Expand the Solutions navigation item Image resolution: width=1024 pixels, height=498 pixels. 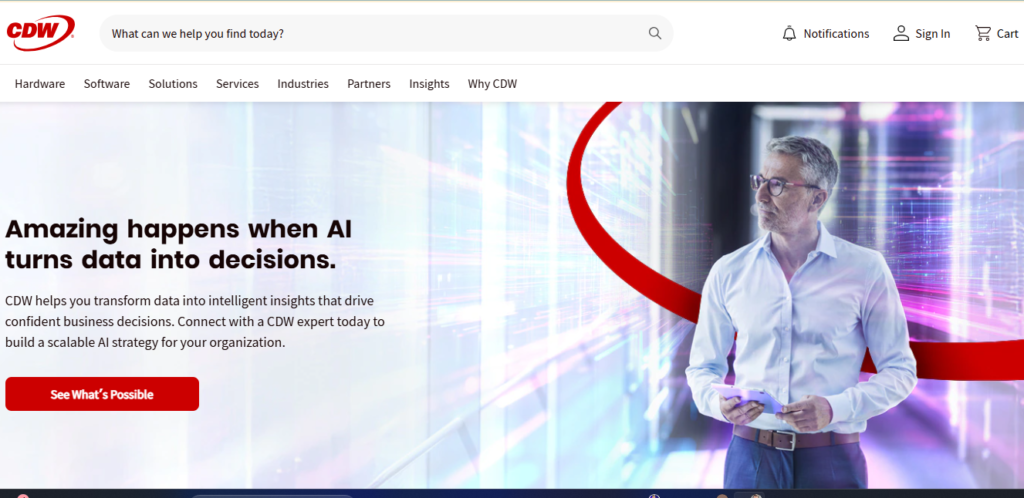[173, 84]
